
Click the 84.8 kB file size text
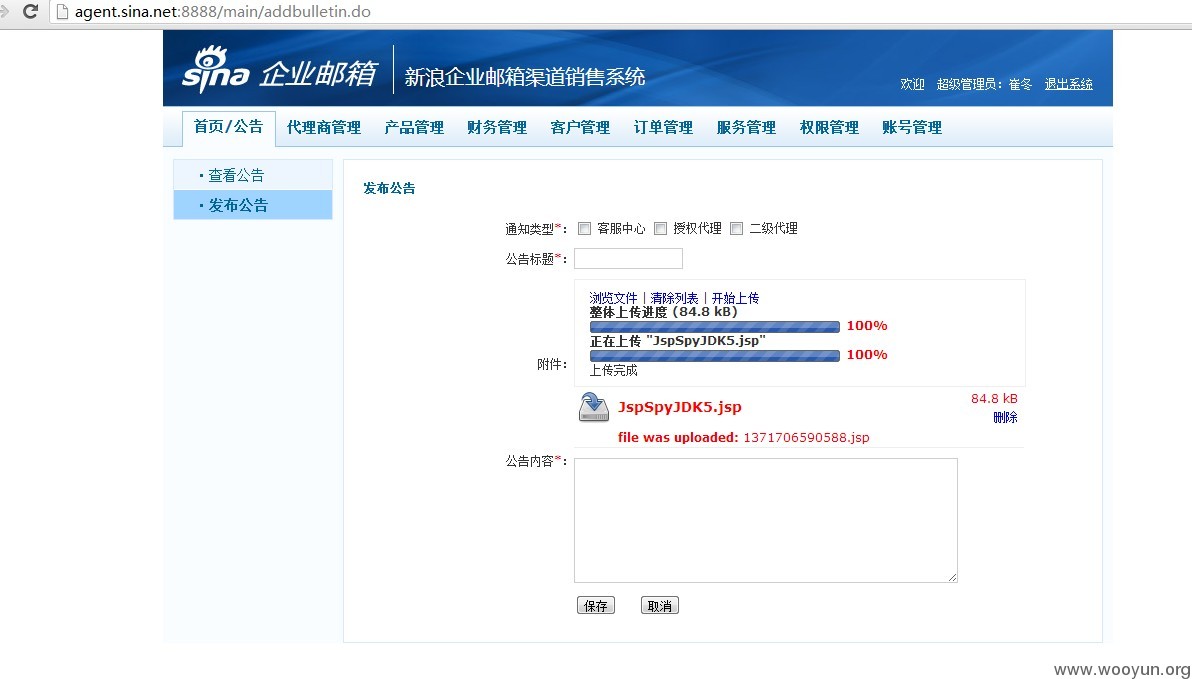994,398
